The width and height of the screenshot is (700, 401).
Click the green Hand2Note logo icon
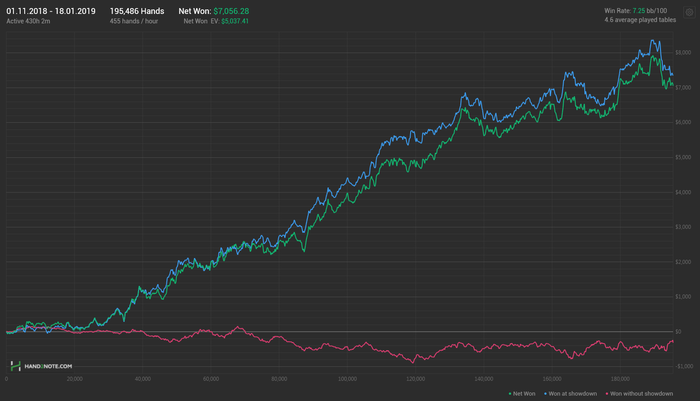pos(16,366)
